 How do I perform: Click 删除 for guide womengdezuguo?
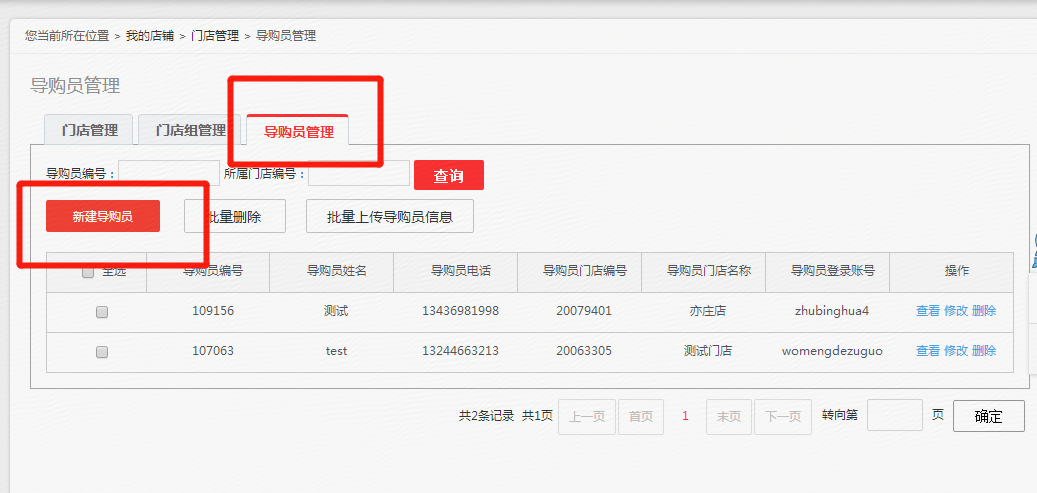[984, 351]
